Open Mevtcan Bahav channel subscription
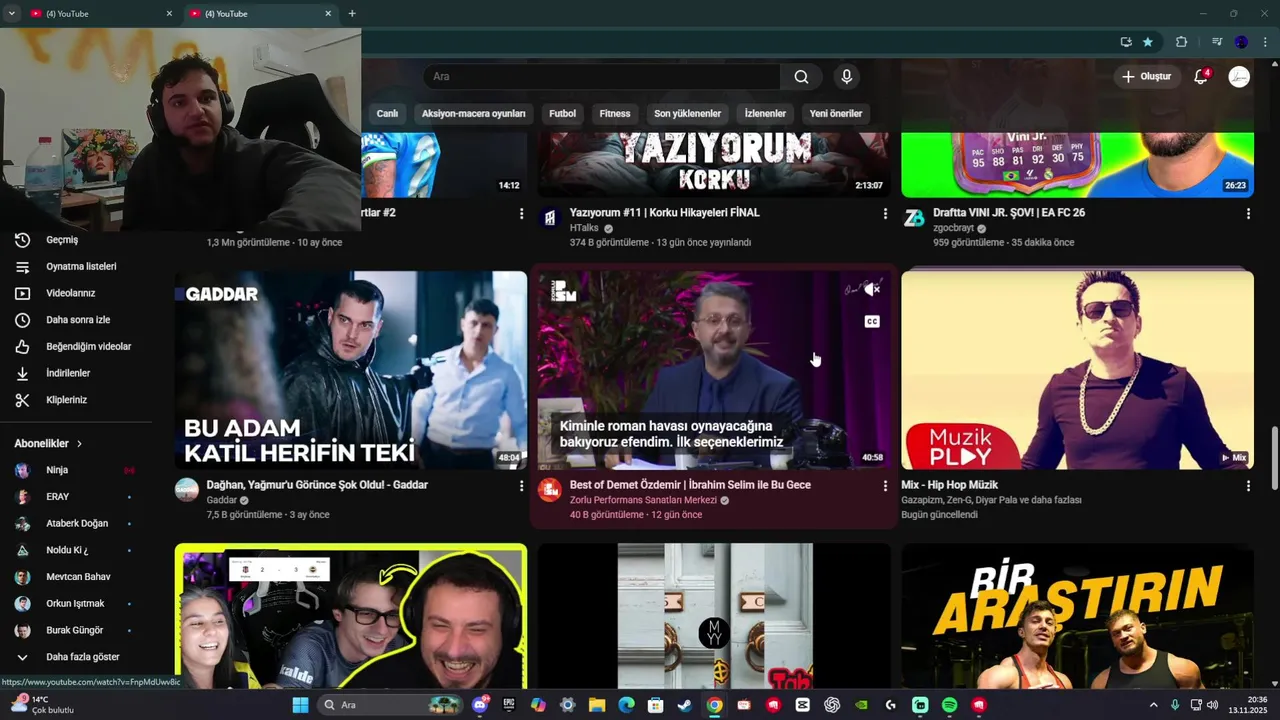 pos(76,577)
